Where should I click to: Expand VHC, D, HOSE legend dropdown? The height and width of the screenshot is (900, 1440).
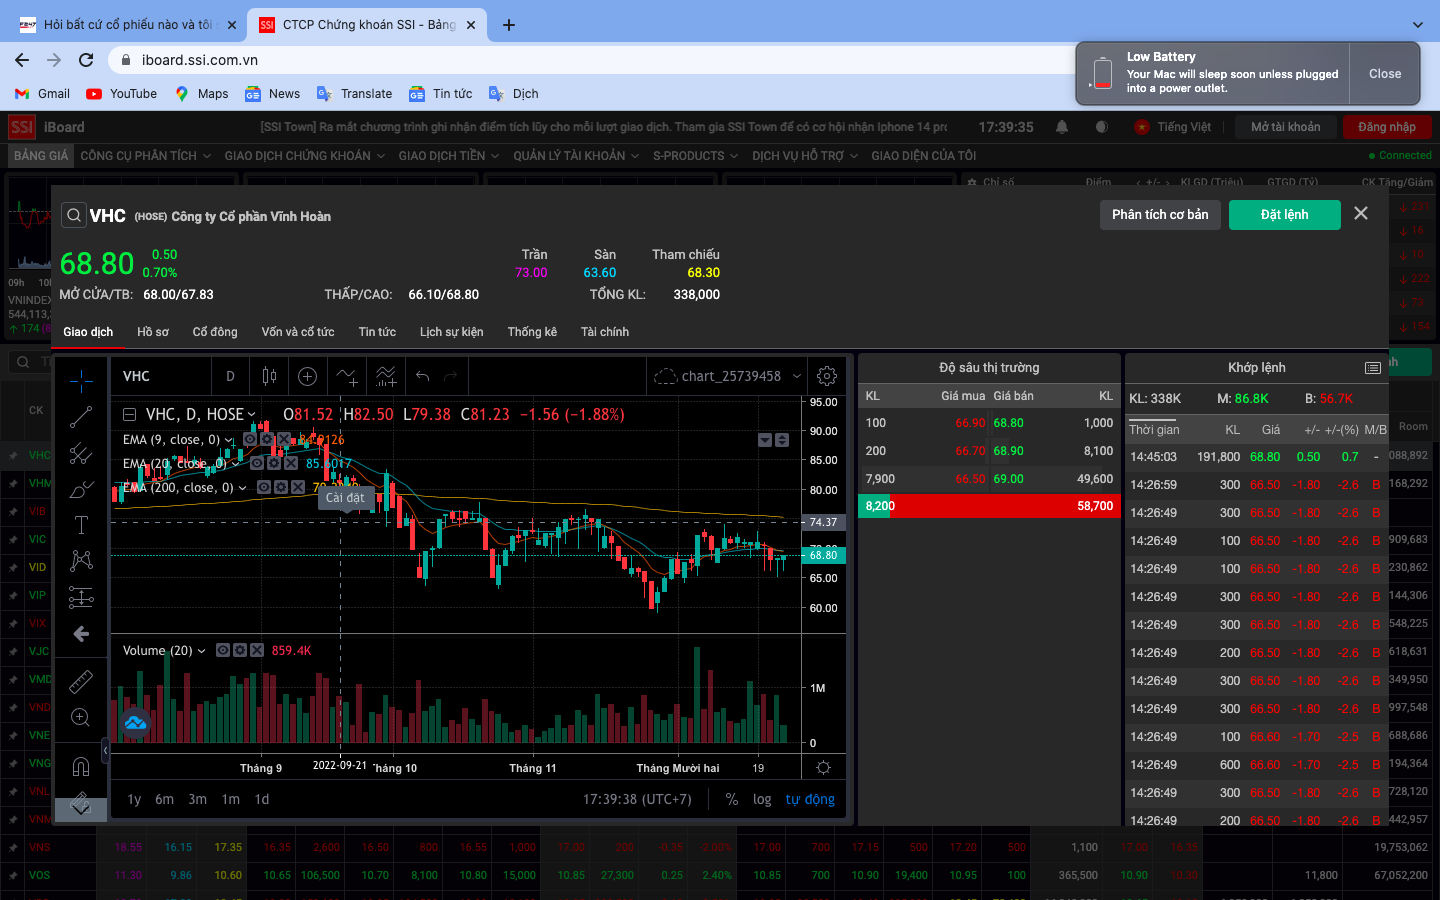tap(252, 414)
